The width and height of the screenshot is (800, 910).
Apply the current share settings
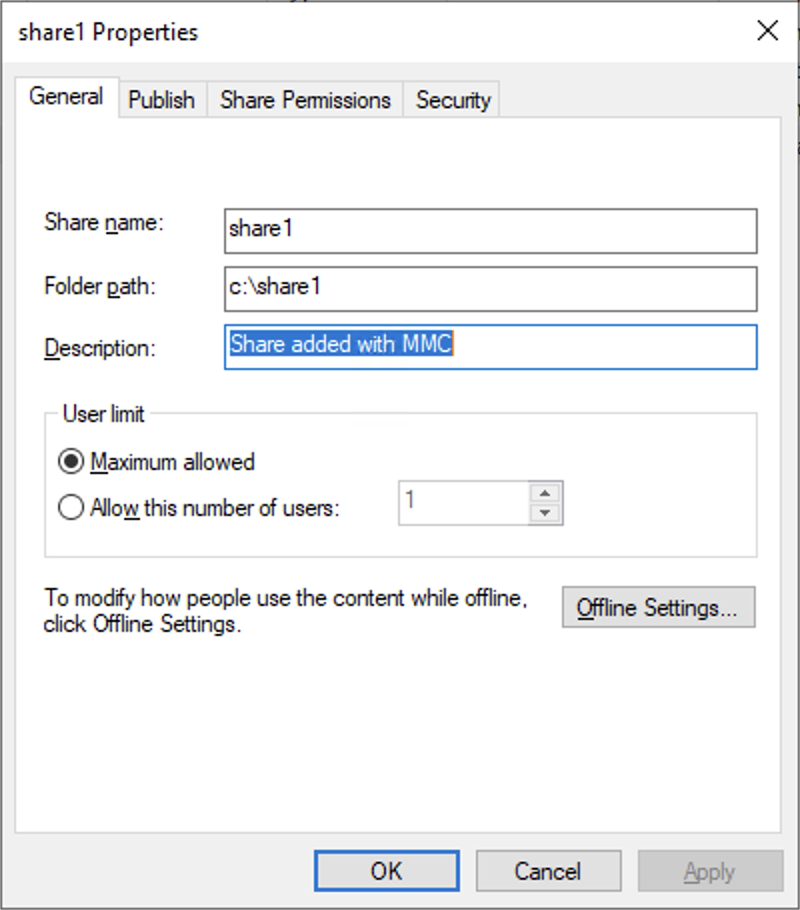[710, 870]
